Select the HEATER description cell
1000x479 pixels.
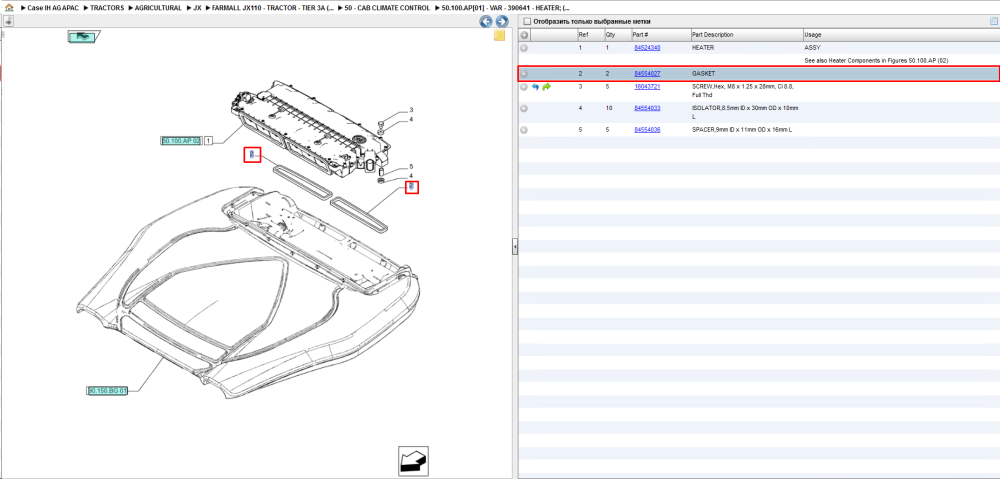point(703,48)
